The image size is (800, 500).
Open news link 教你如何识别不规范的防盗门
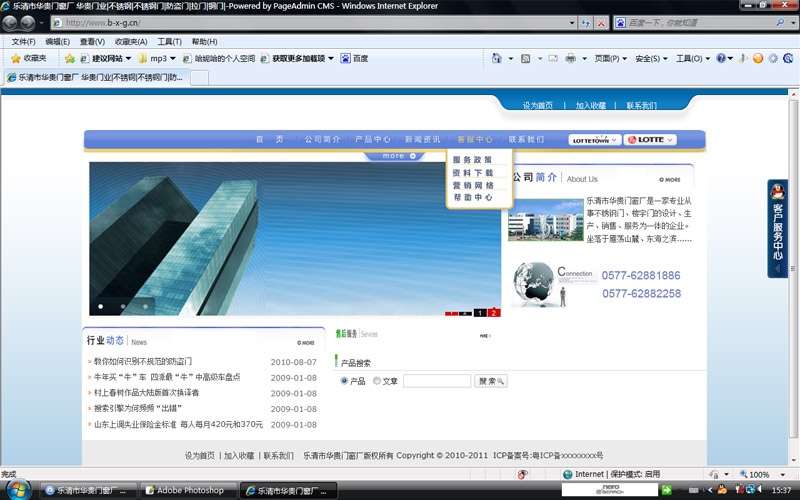pos(143,361)
